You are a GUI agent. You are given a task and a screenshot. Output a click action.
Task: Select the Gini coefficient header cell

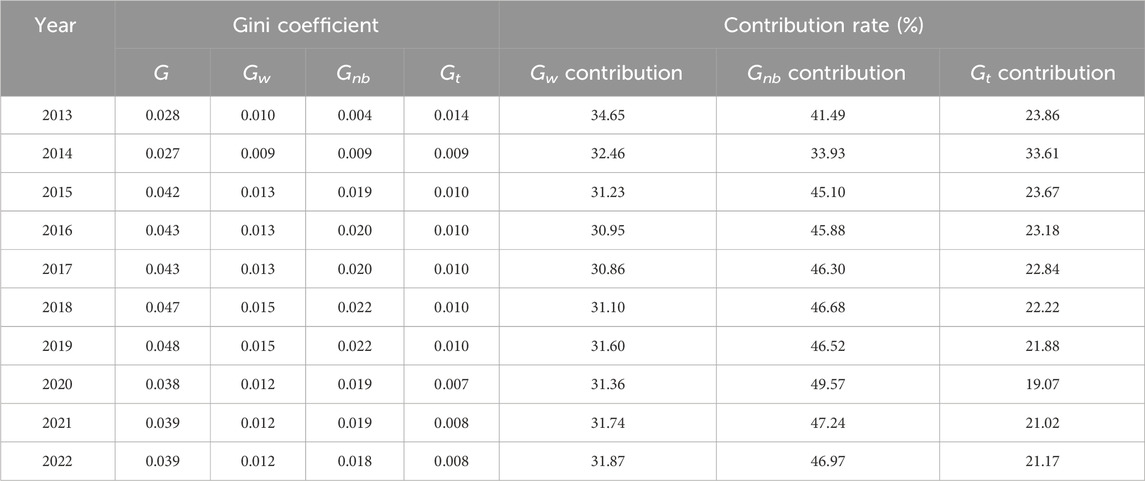tap(307, 25)
